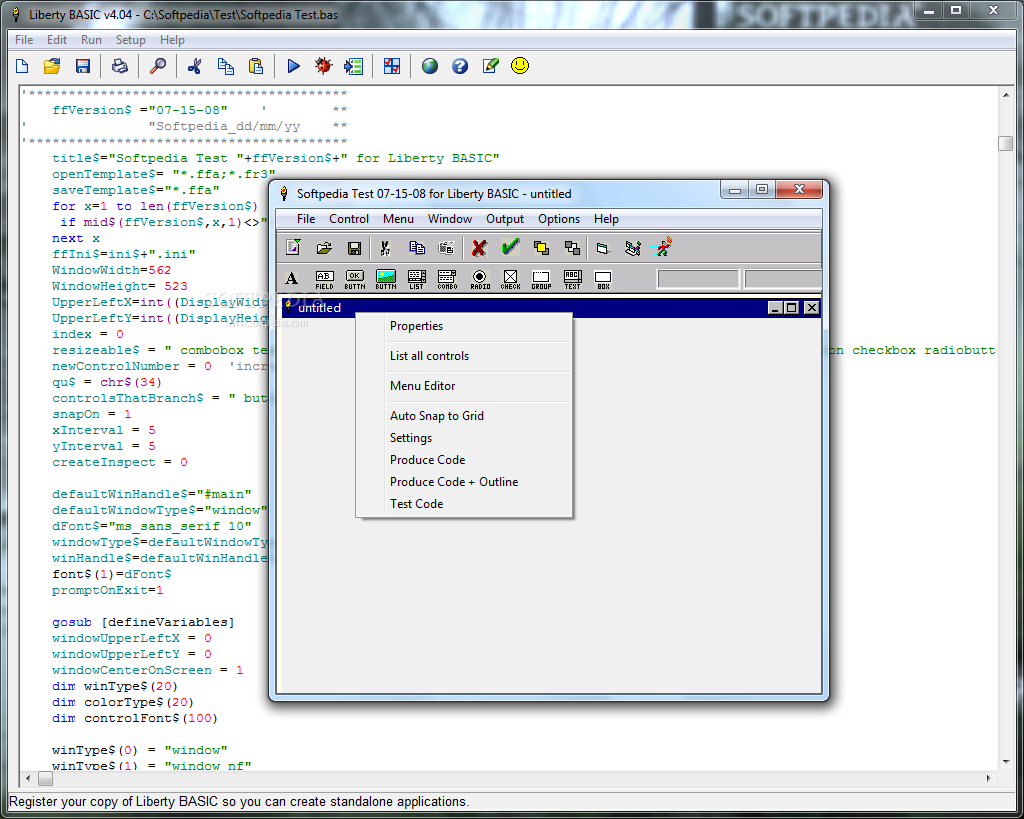Select Produce Code + Outline menu entry
Viewport: 1024px width, 819px height.
point(453,482)
